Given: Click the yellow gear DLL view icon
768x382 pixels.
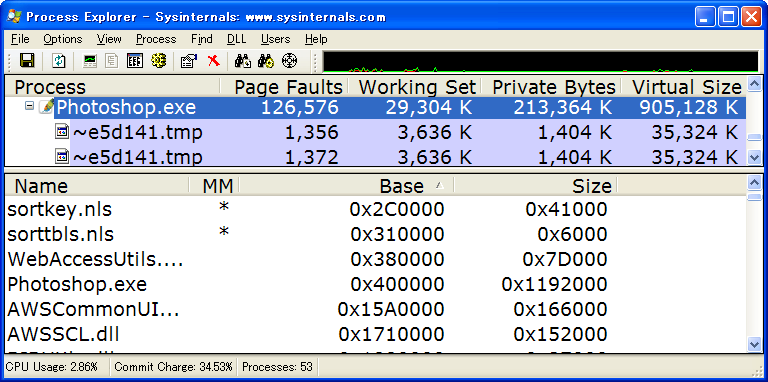Looking at the screenshot, I should point(158,61).
